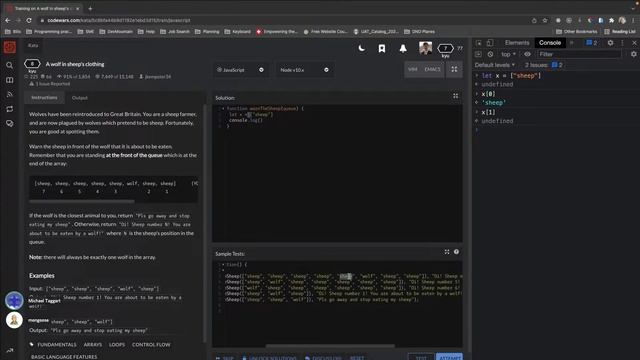Switch to the Console tab in DevTools
The image size is (640, 360).
coord(550,42)
